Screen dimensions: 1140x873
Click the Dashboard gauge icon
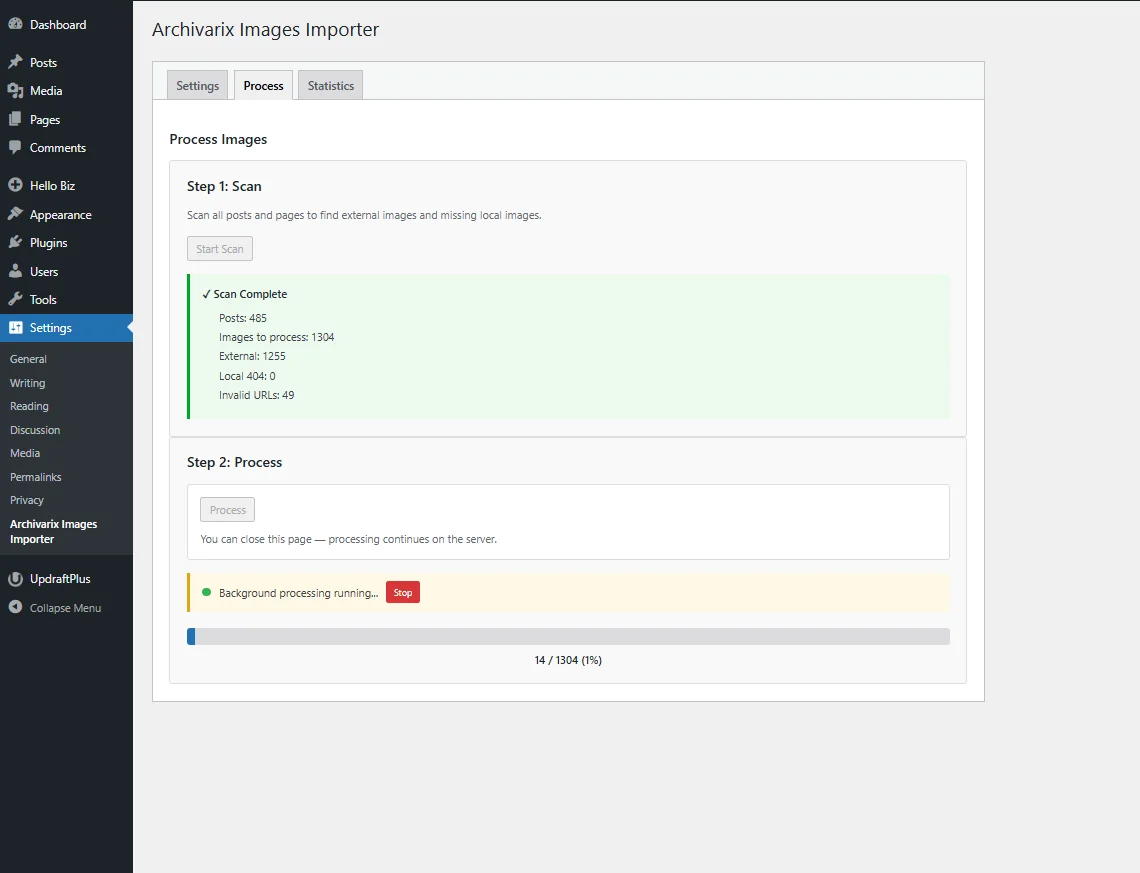(x=15, y=24)
